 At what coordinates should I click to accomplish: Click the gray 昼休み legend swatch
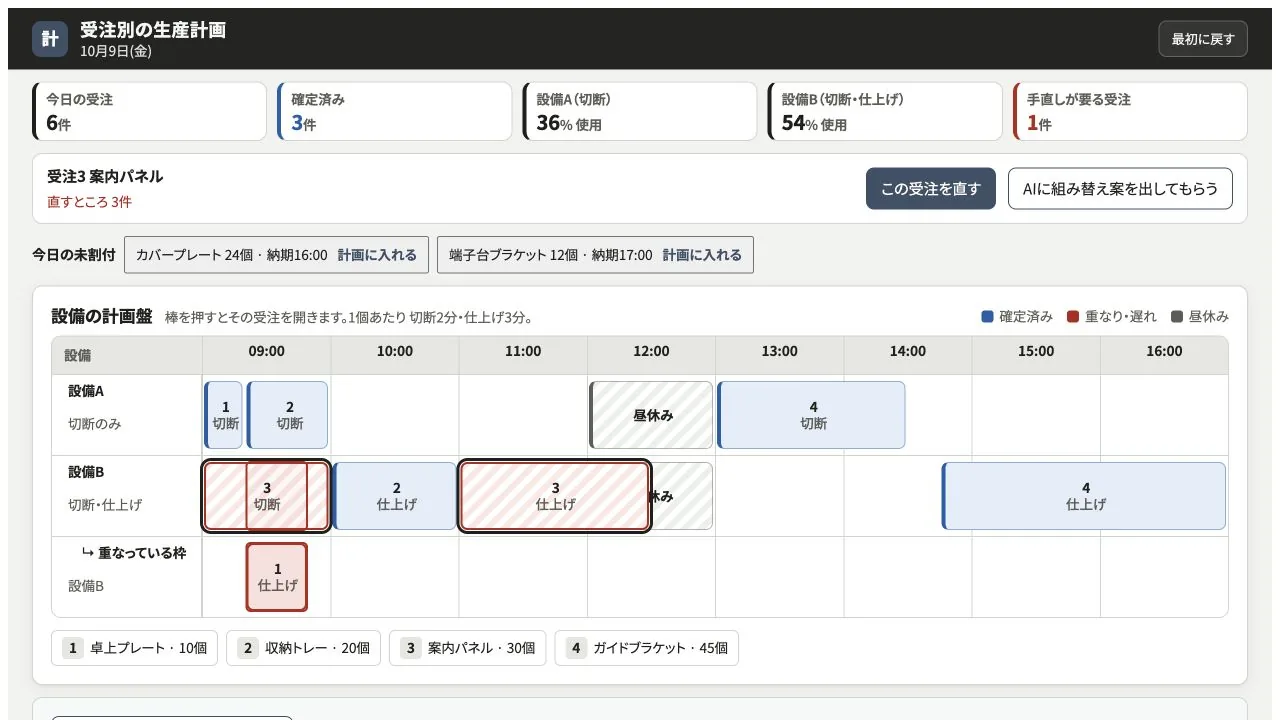[x=1177, y=317]
